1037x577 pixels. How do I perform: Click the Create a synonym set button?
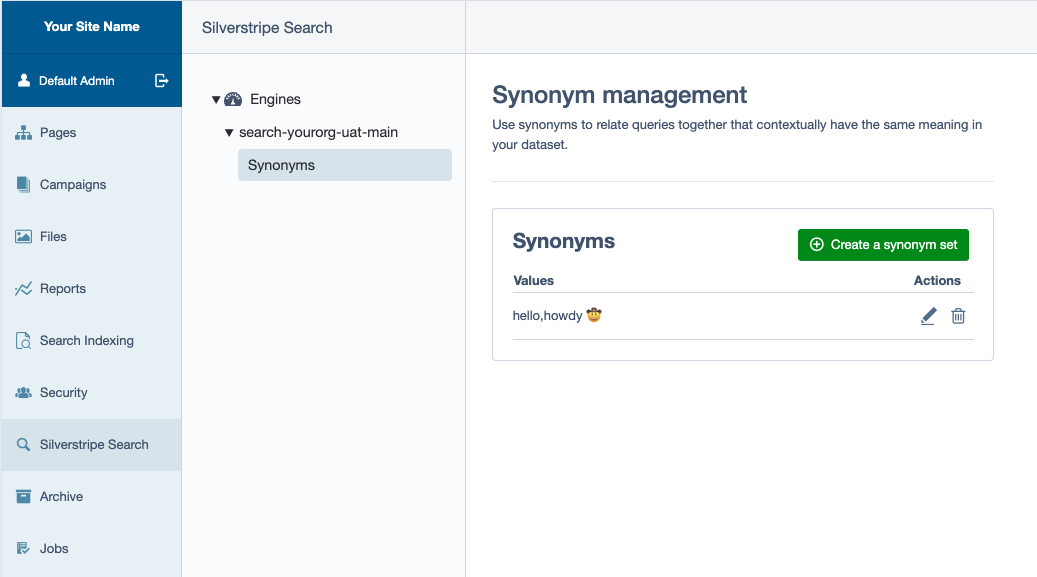pos(883,245)
